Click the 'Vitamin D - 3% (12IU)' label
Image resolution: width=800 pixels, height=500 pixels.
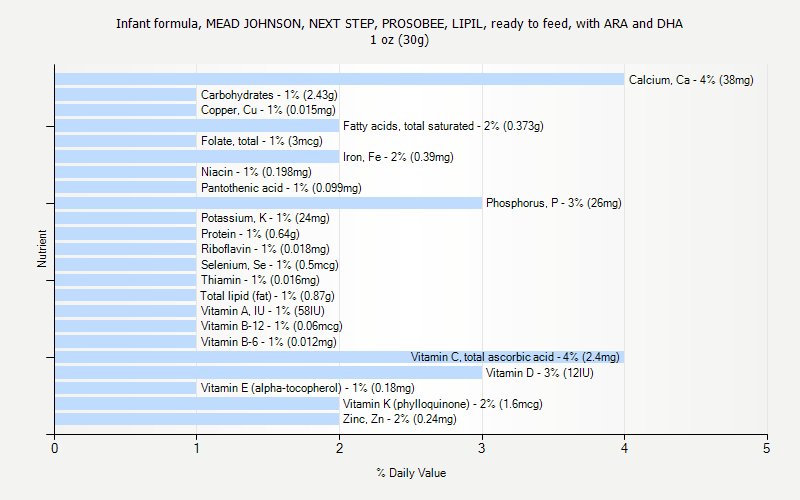539,373
